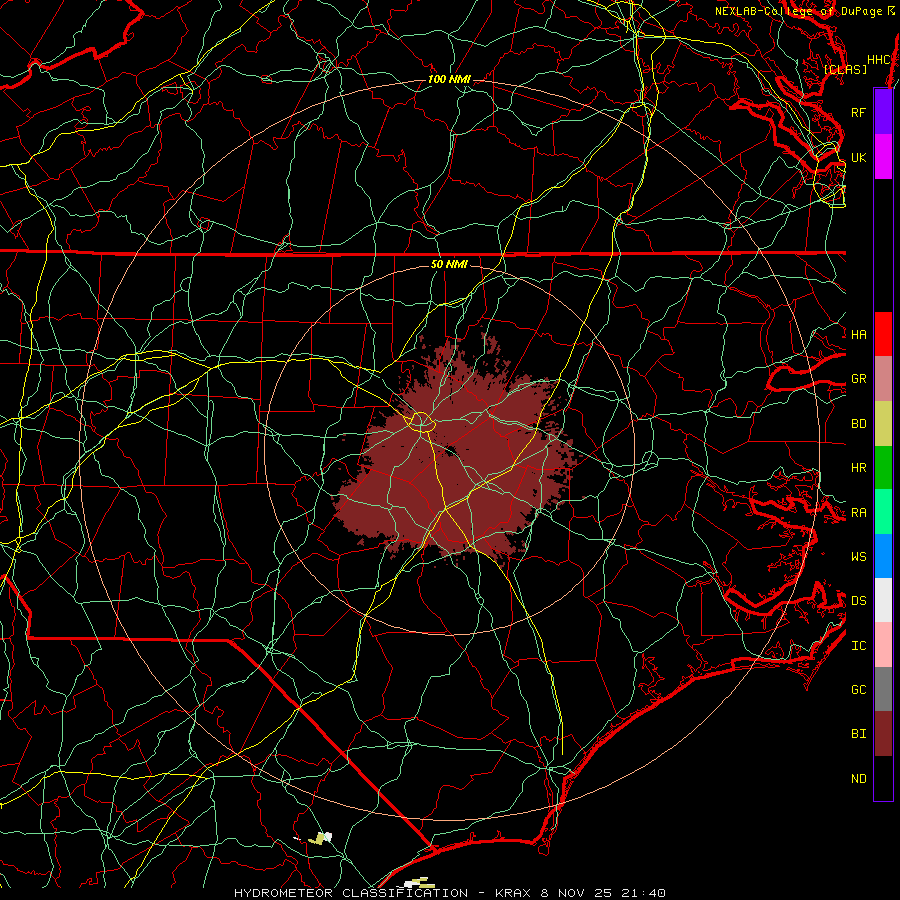Click the 50 NMI range ring label

pyautogui.click(x=449, y=264)
